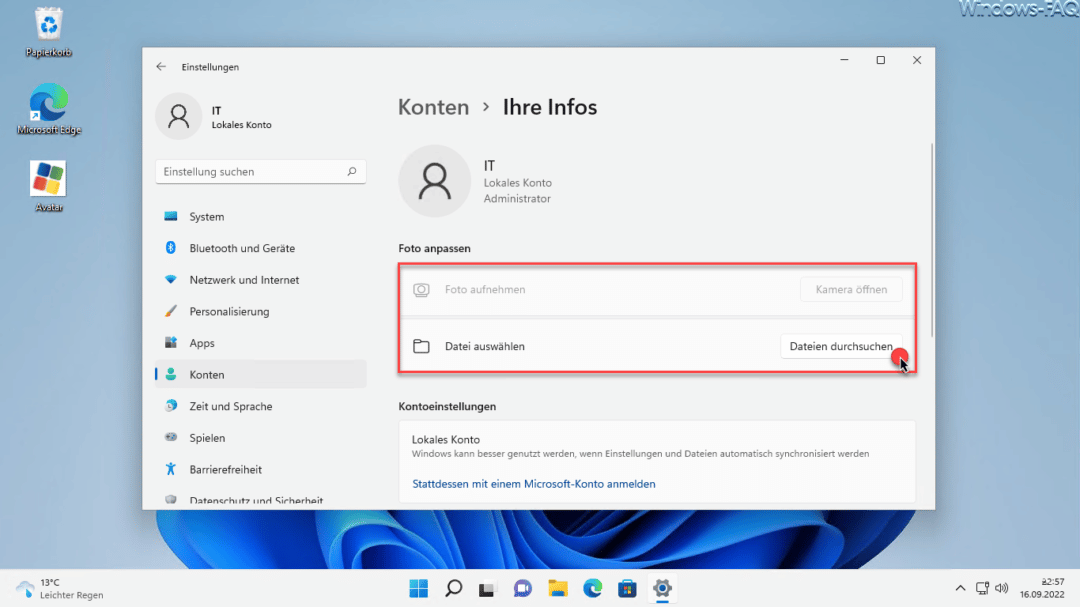Open the Windows Start menu
Viewport: 1080px width, 607px height.
pyautogui.click(x=419, y=588)
